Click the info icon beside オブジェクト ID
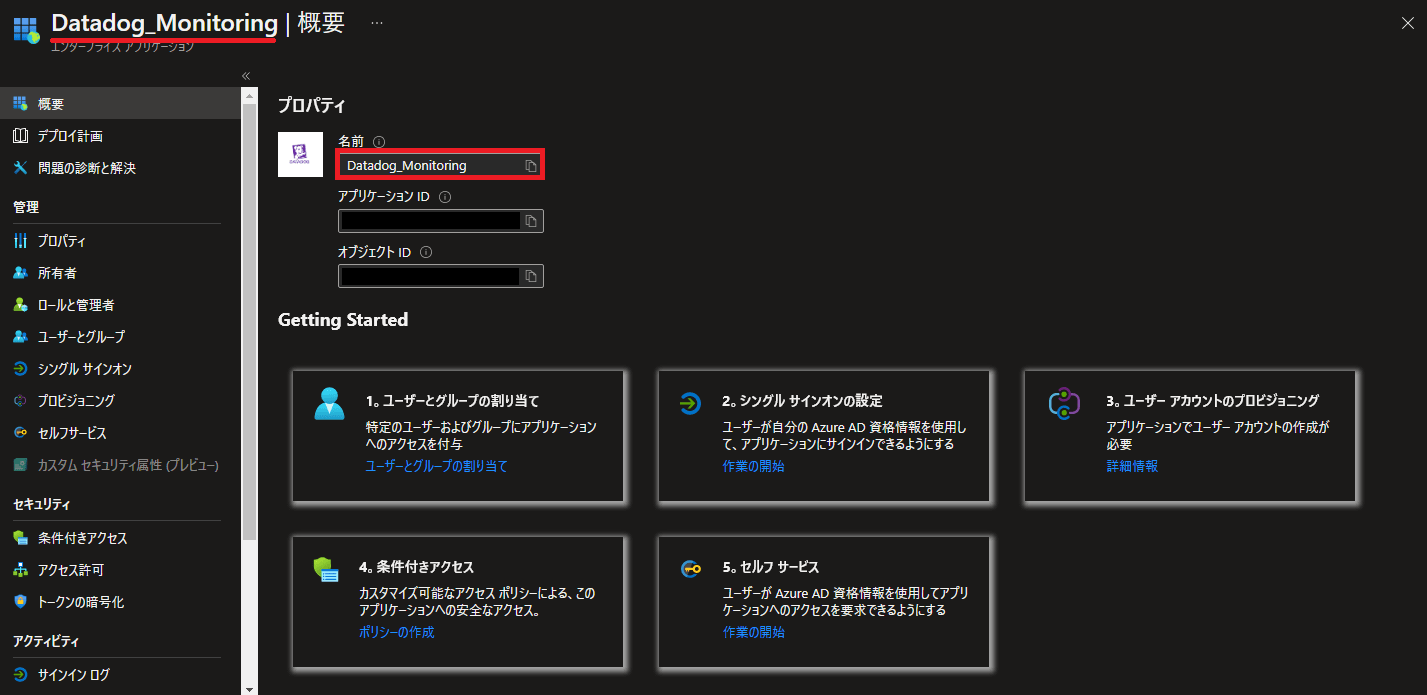Viewport: 1427px width, 695px height. pyautogui.click(x=426, y=253)
